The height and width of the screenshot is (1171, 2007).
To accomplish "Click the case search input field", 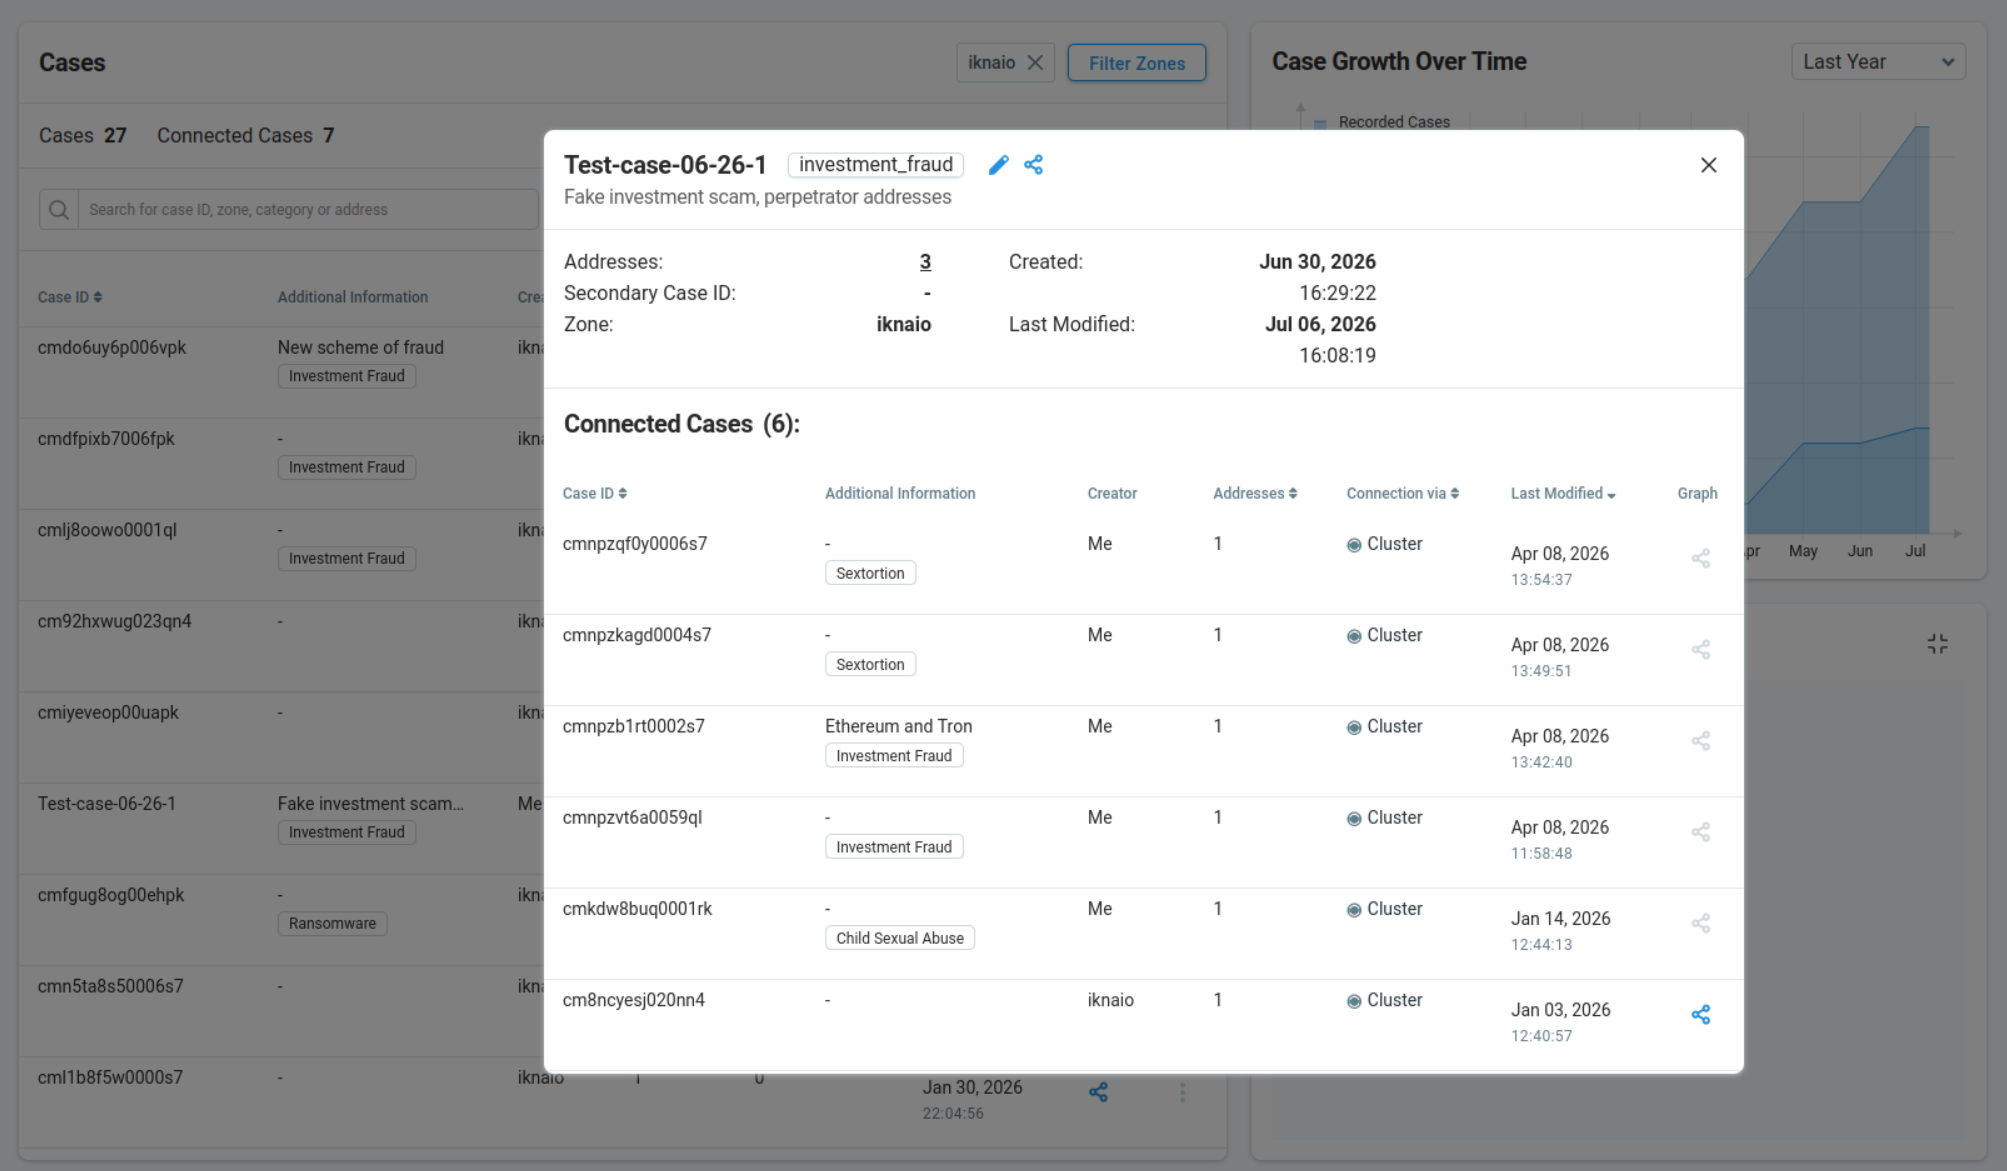I will pyautogui.click(x=308, y=210).
